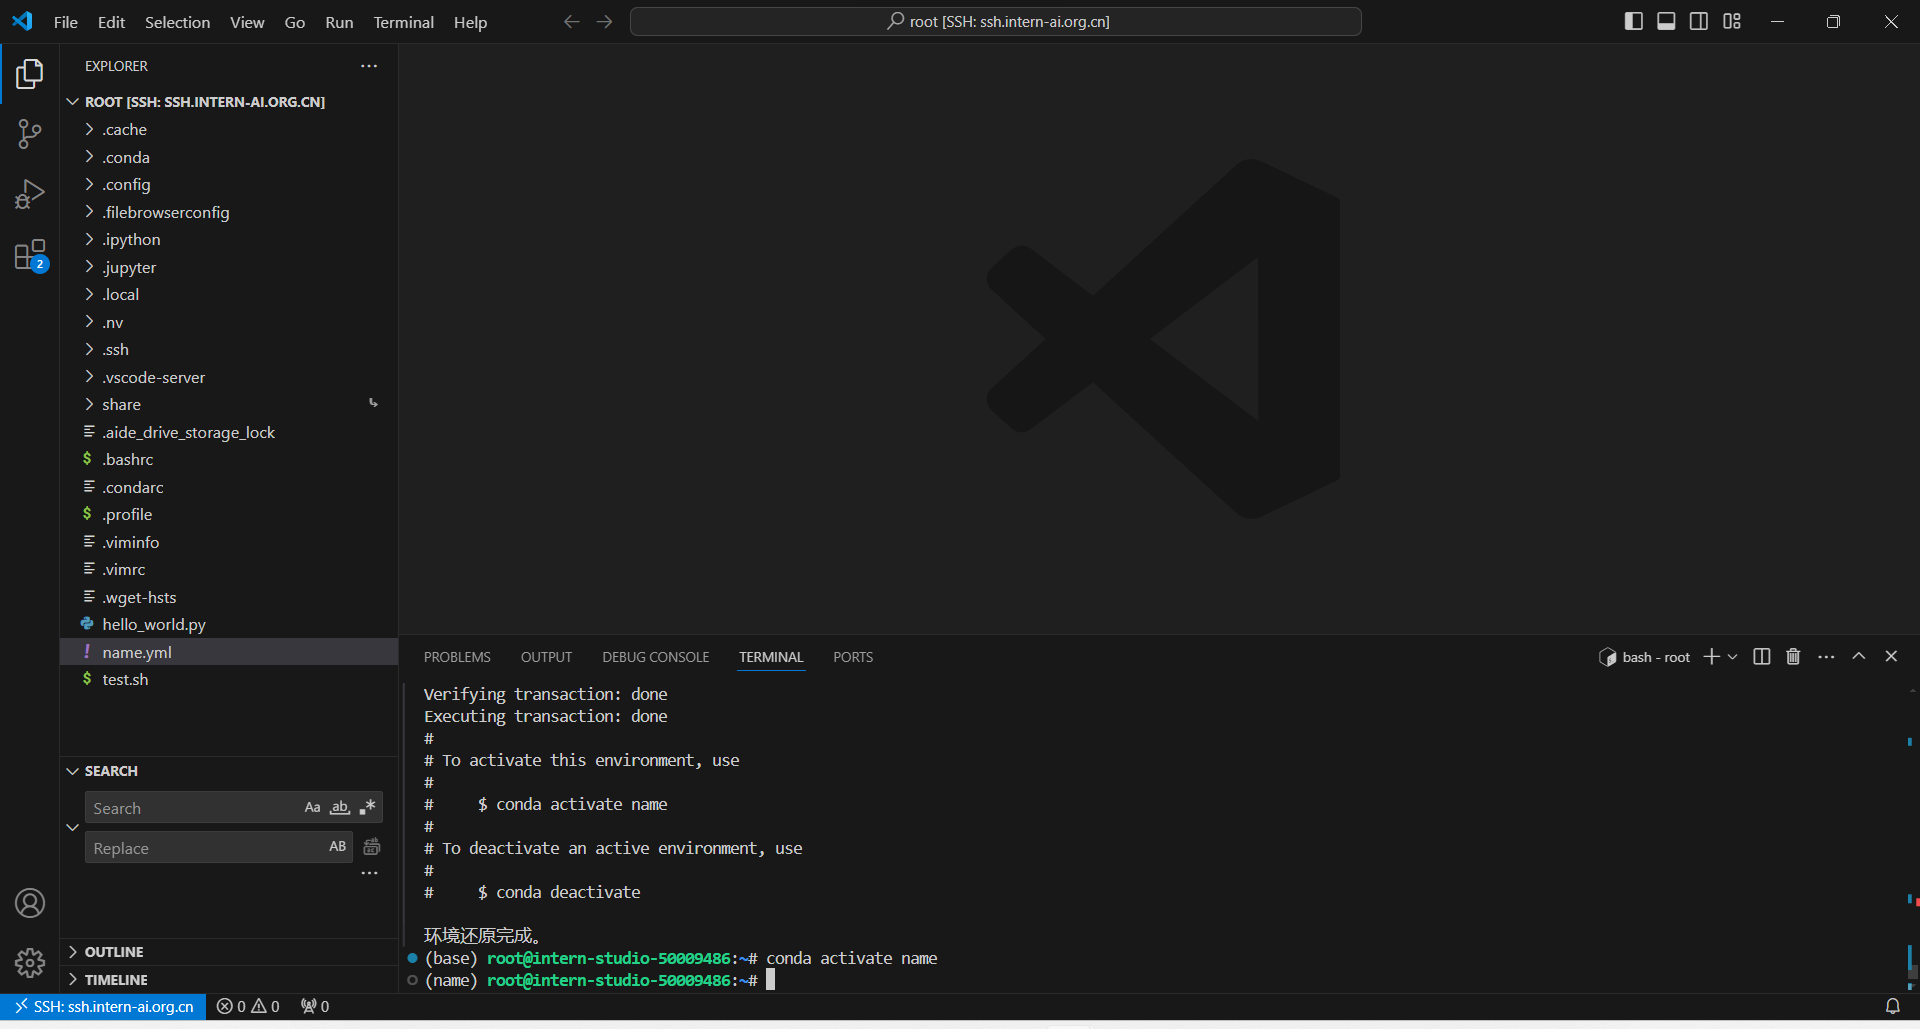Open terminal launch profile dropdown arrow
Screen dimensions: 1920x1029
tap(1733, 657)
